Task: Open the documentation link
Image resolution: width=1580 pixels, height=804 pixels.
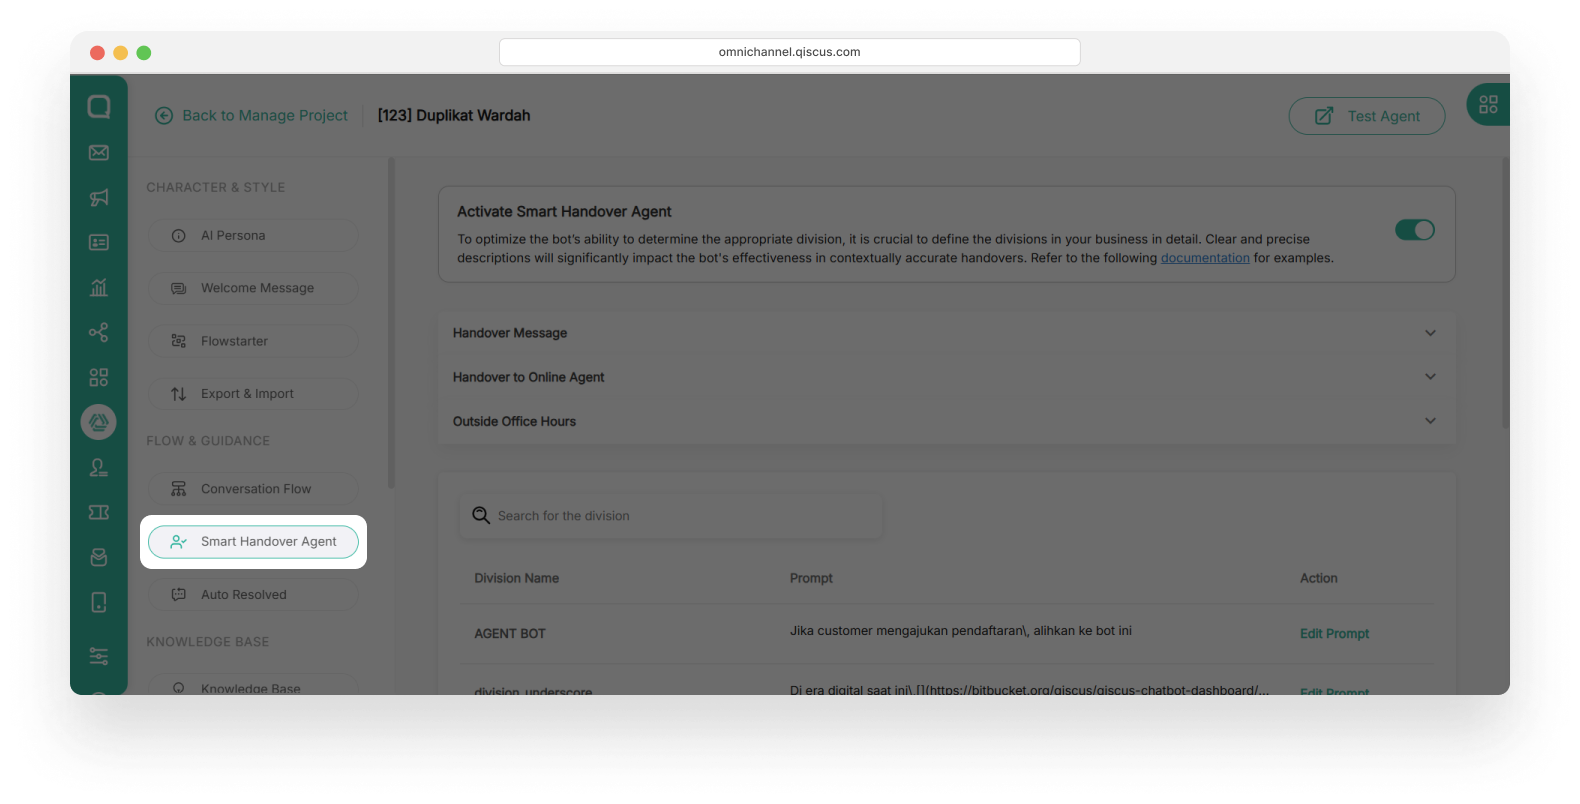Action: (x=1204, y=258)
